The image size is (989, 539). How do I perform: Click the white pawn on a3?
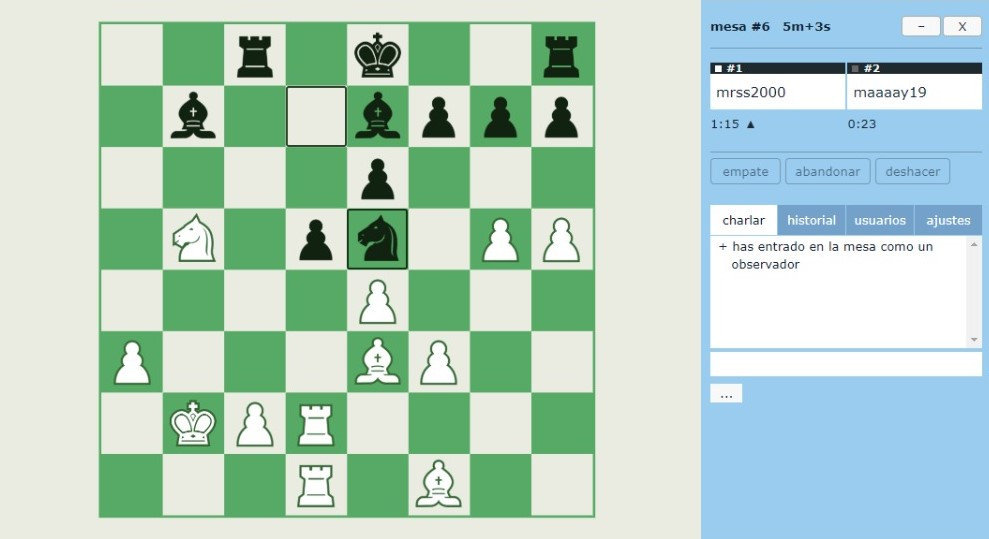pos(132,362)
